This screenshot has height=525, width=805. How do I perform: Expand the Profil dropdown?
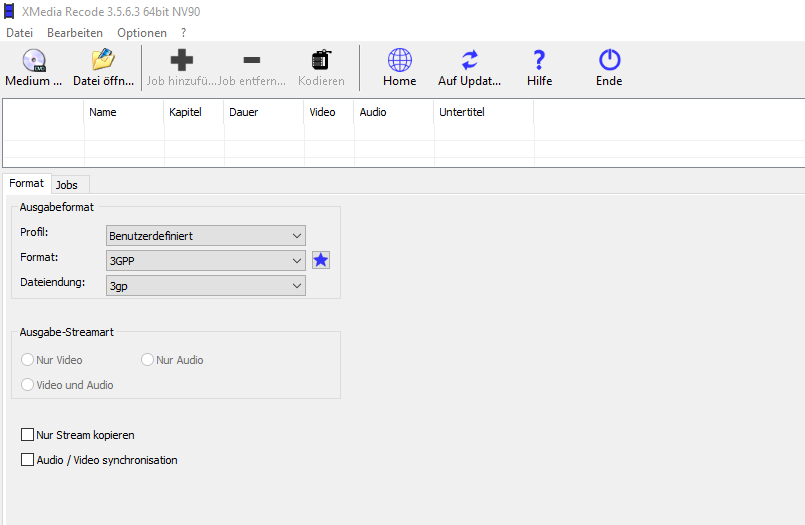[x=206, y=236]
